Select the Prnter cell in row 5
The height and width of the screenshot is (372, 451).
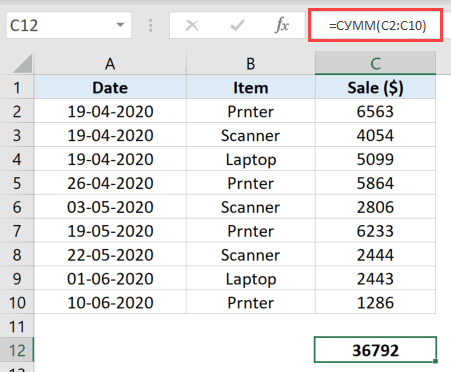click(x=251, y=183)
